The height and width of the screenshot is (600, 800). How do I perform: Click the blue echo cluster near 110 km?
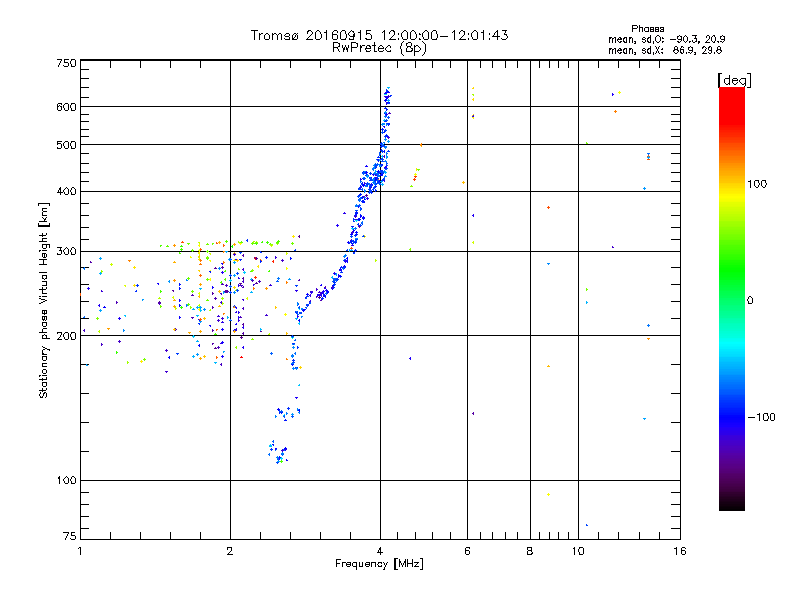278,452
